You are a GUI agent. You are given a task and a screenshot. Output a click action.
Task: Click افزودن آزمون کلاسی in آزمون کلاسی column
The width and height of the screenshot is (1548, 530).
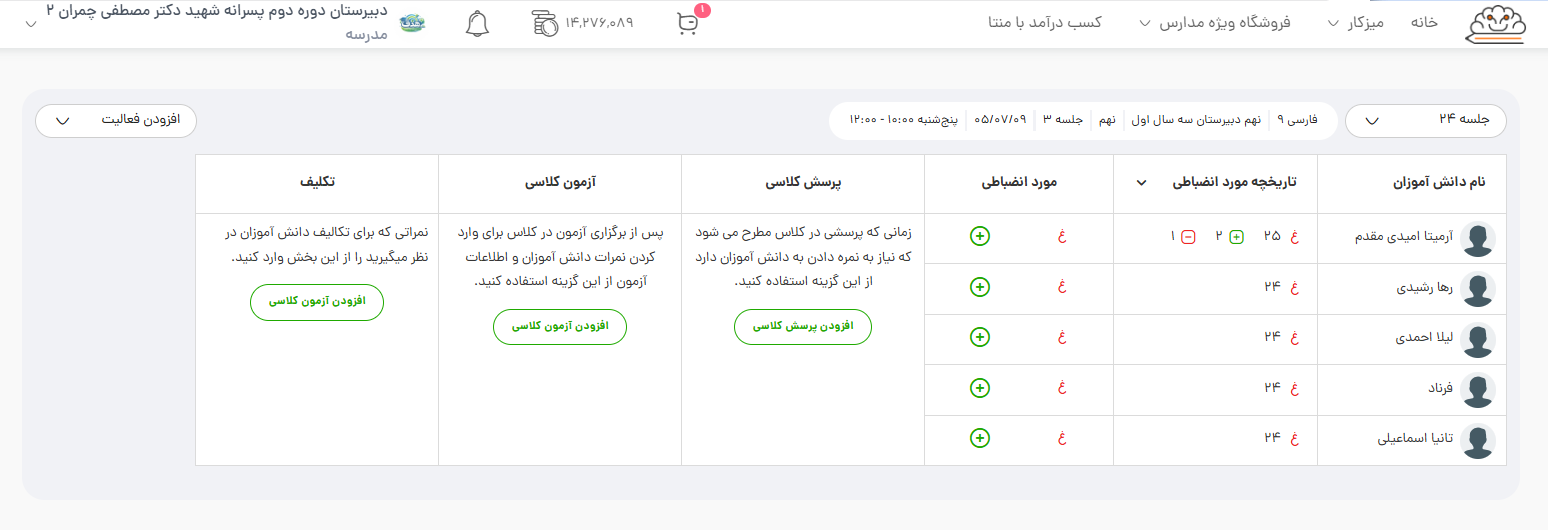(560, 327)
